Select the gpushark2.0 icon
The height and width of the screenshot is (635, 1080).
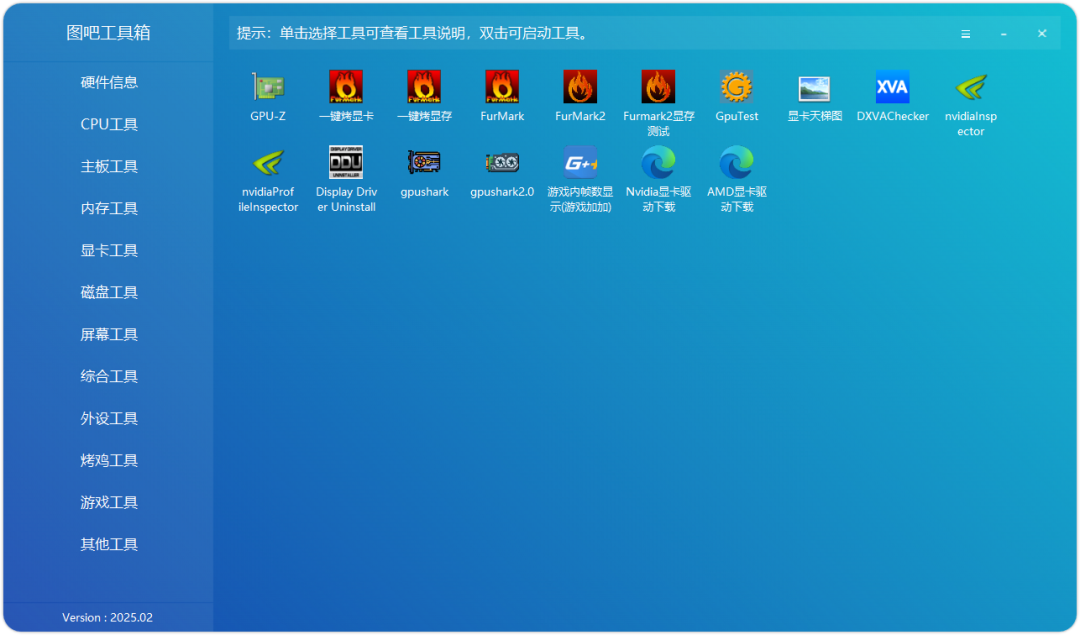(502, 163)
